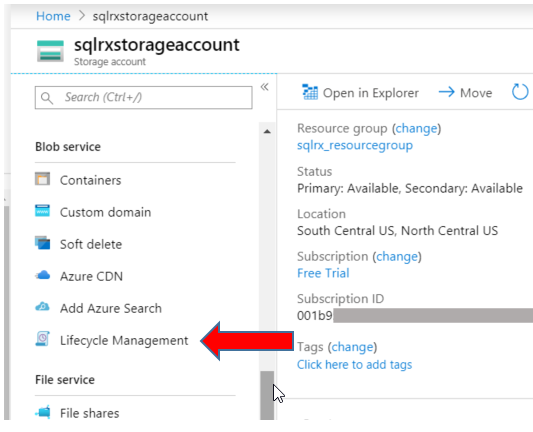Click Open in Explorer button
Screen dimensions: 533x432
(360, 92)
